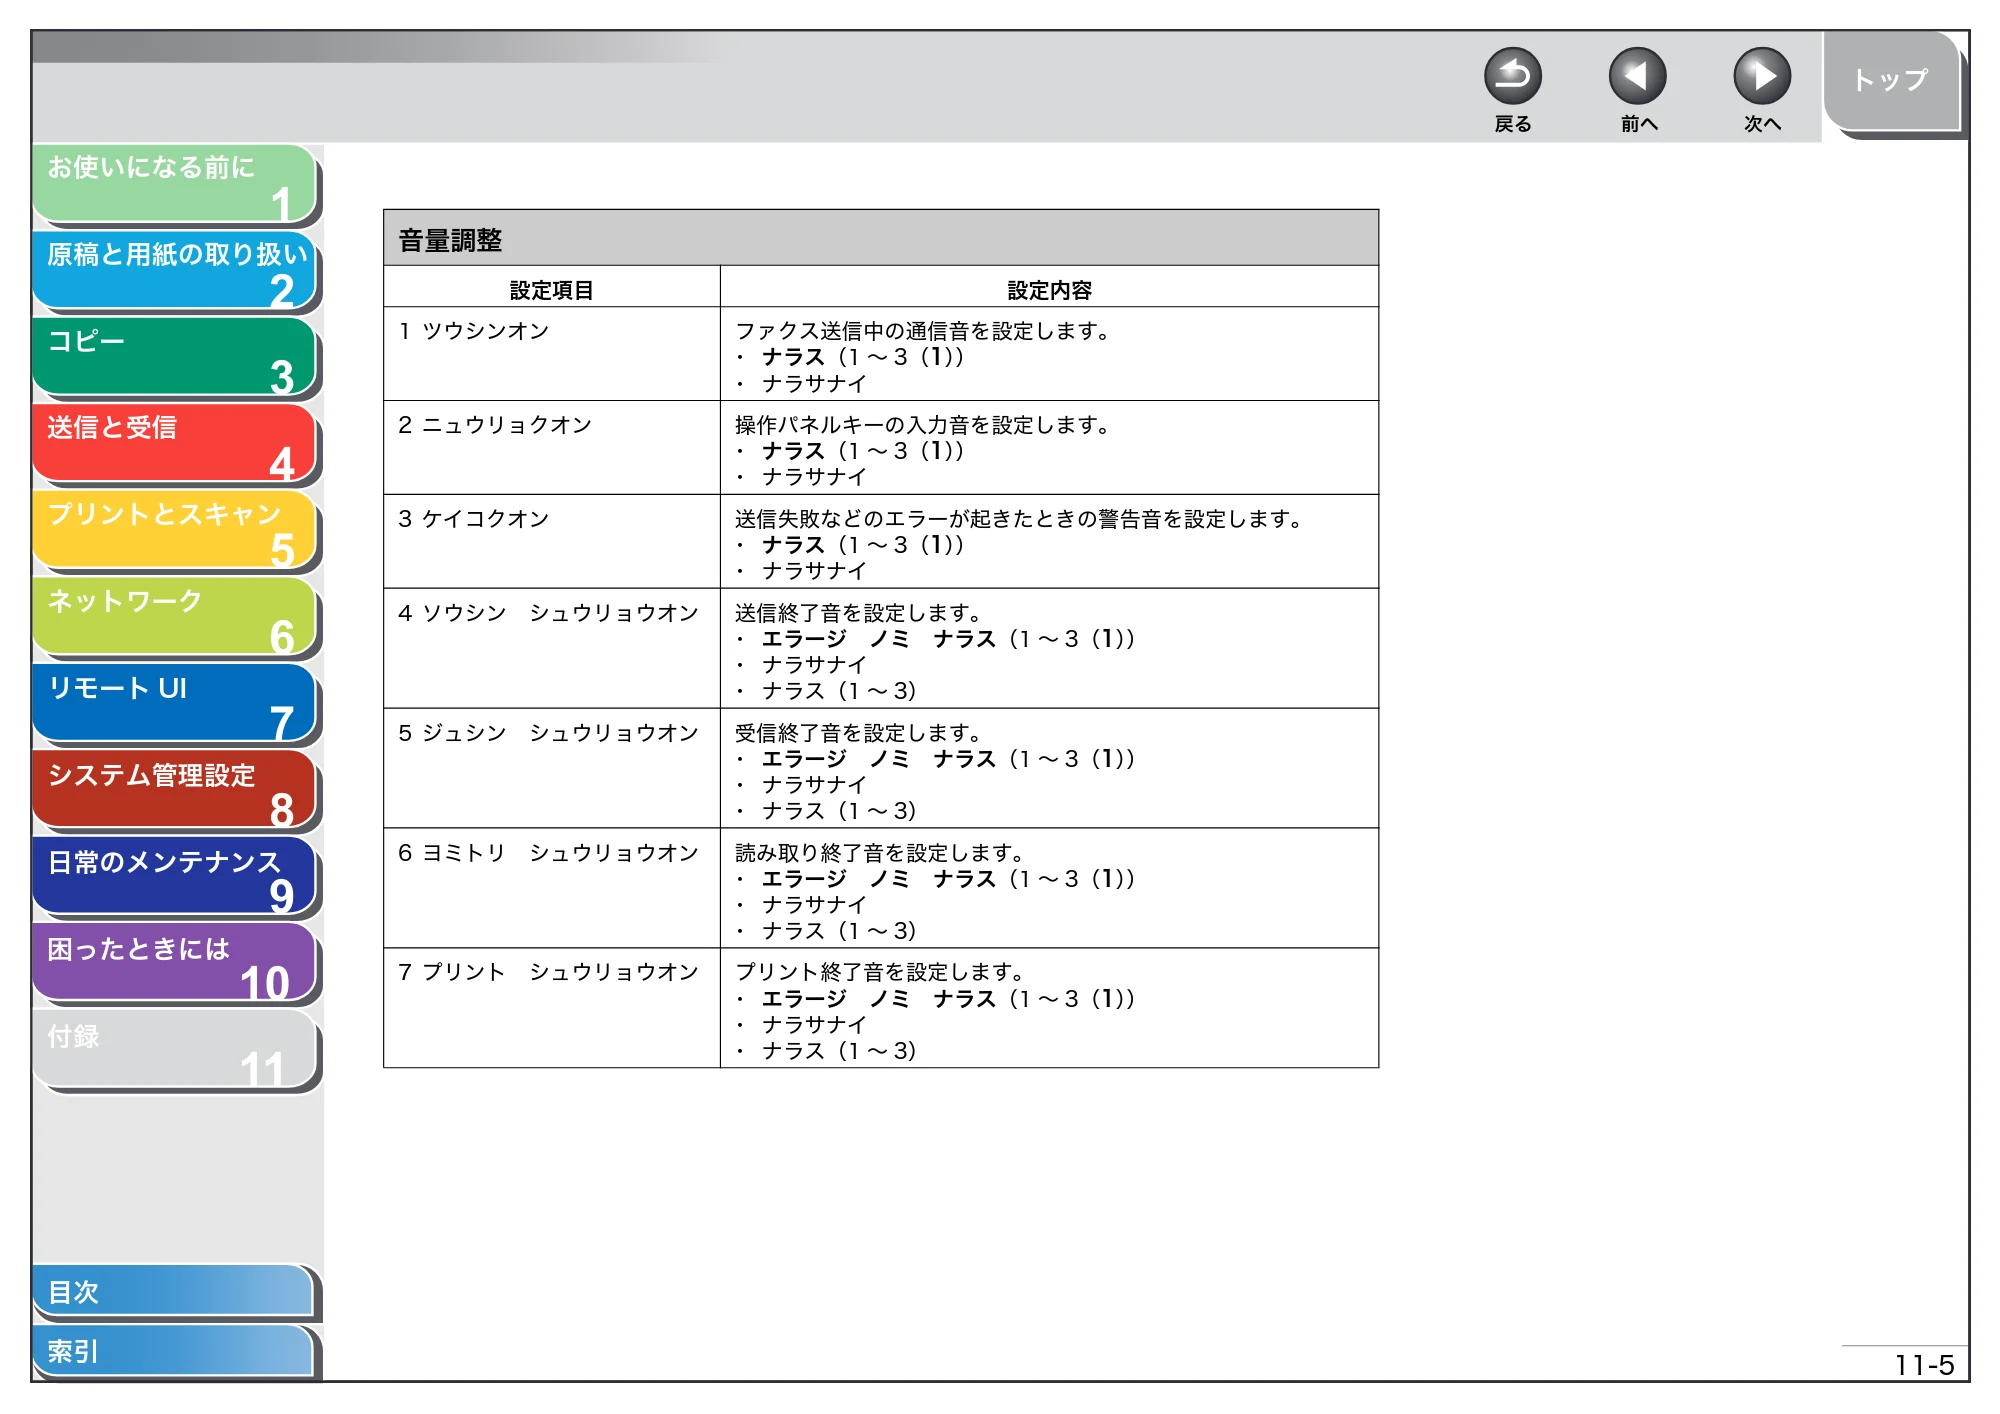2000x1414 pixels.
Task: Click text 受信終了音を設定します。
Action: pos(859,733)
